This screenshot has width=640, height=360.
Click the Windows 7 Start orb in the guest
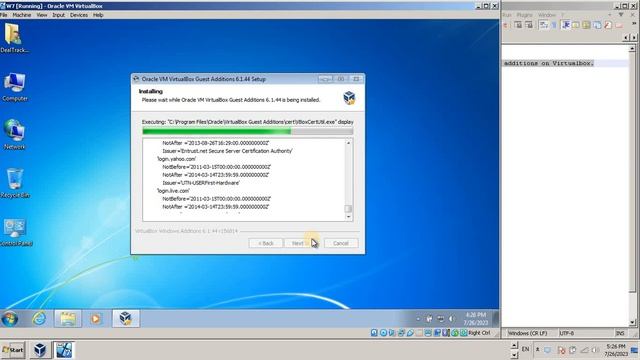click(x=10, y=319)
